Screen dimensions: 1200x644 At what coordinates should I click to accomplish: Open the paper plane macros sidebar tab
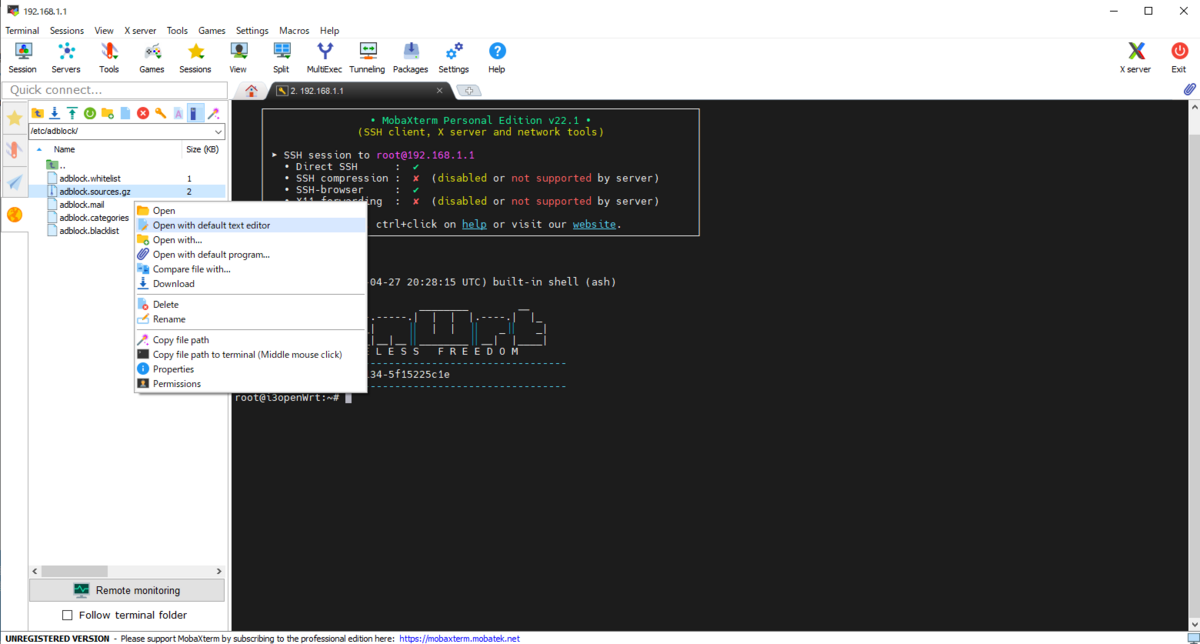[x=14, y=182]
